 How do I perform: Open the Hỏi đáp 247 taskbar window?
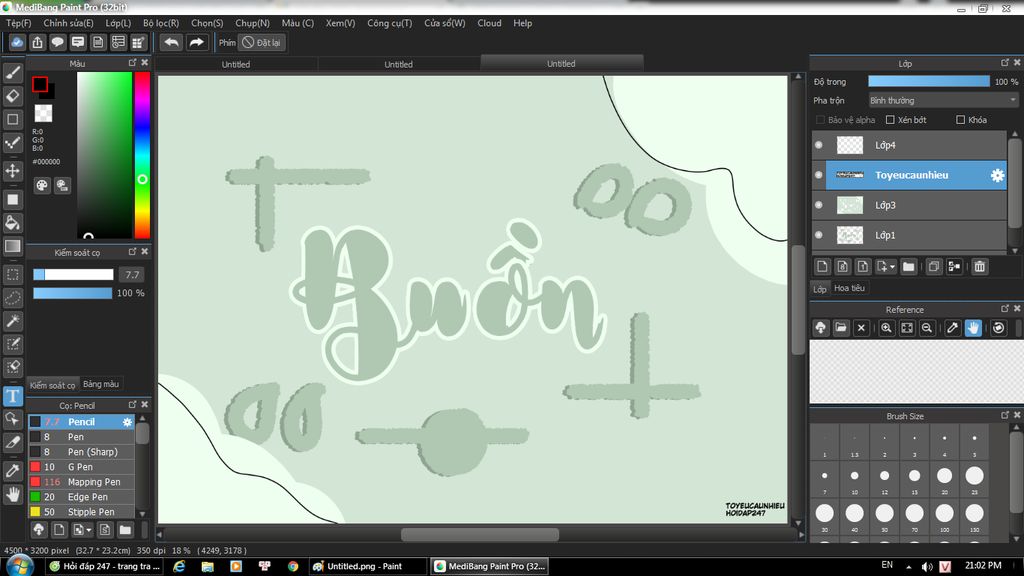click(106, 566)
